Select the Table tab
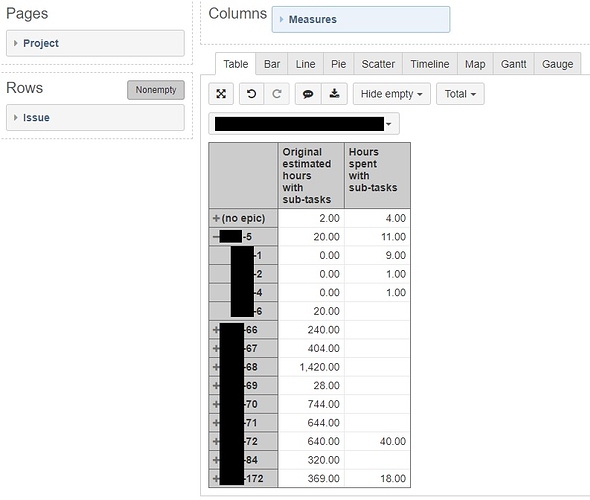 coord(236,64)
